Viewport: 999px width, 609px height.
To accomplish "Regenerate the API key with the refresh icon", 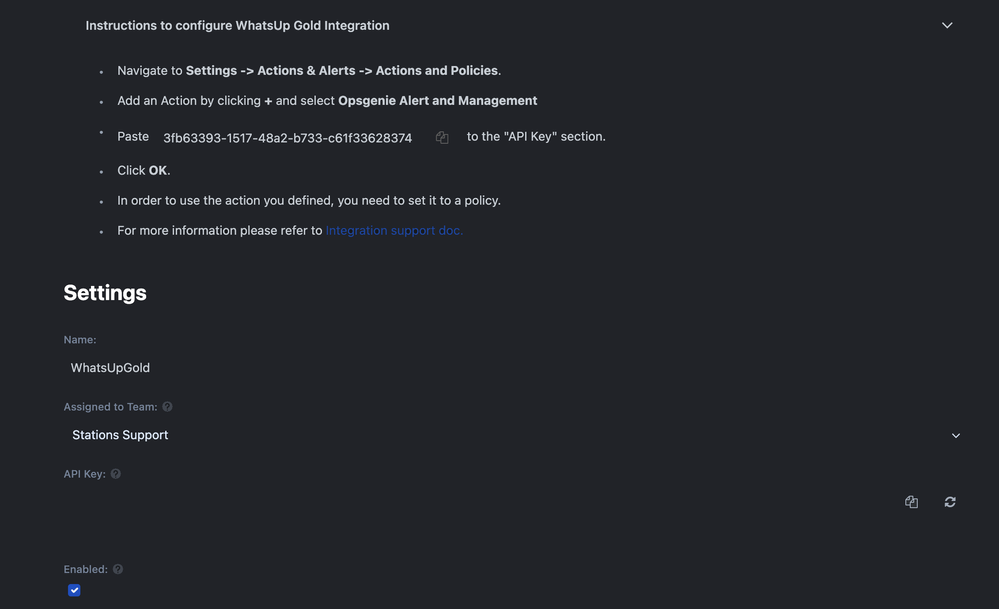I will pyautogui.click(x=949, y=501).
